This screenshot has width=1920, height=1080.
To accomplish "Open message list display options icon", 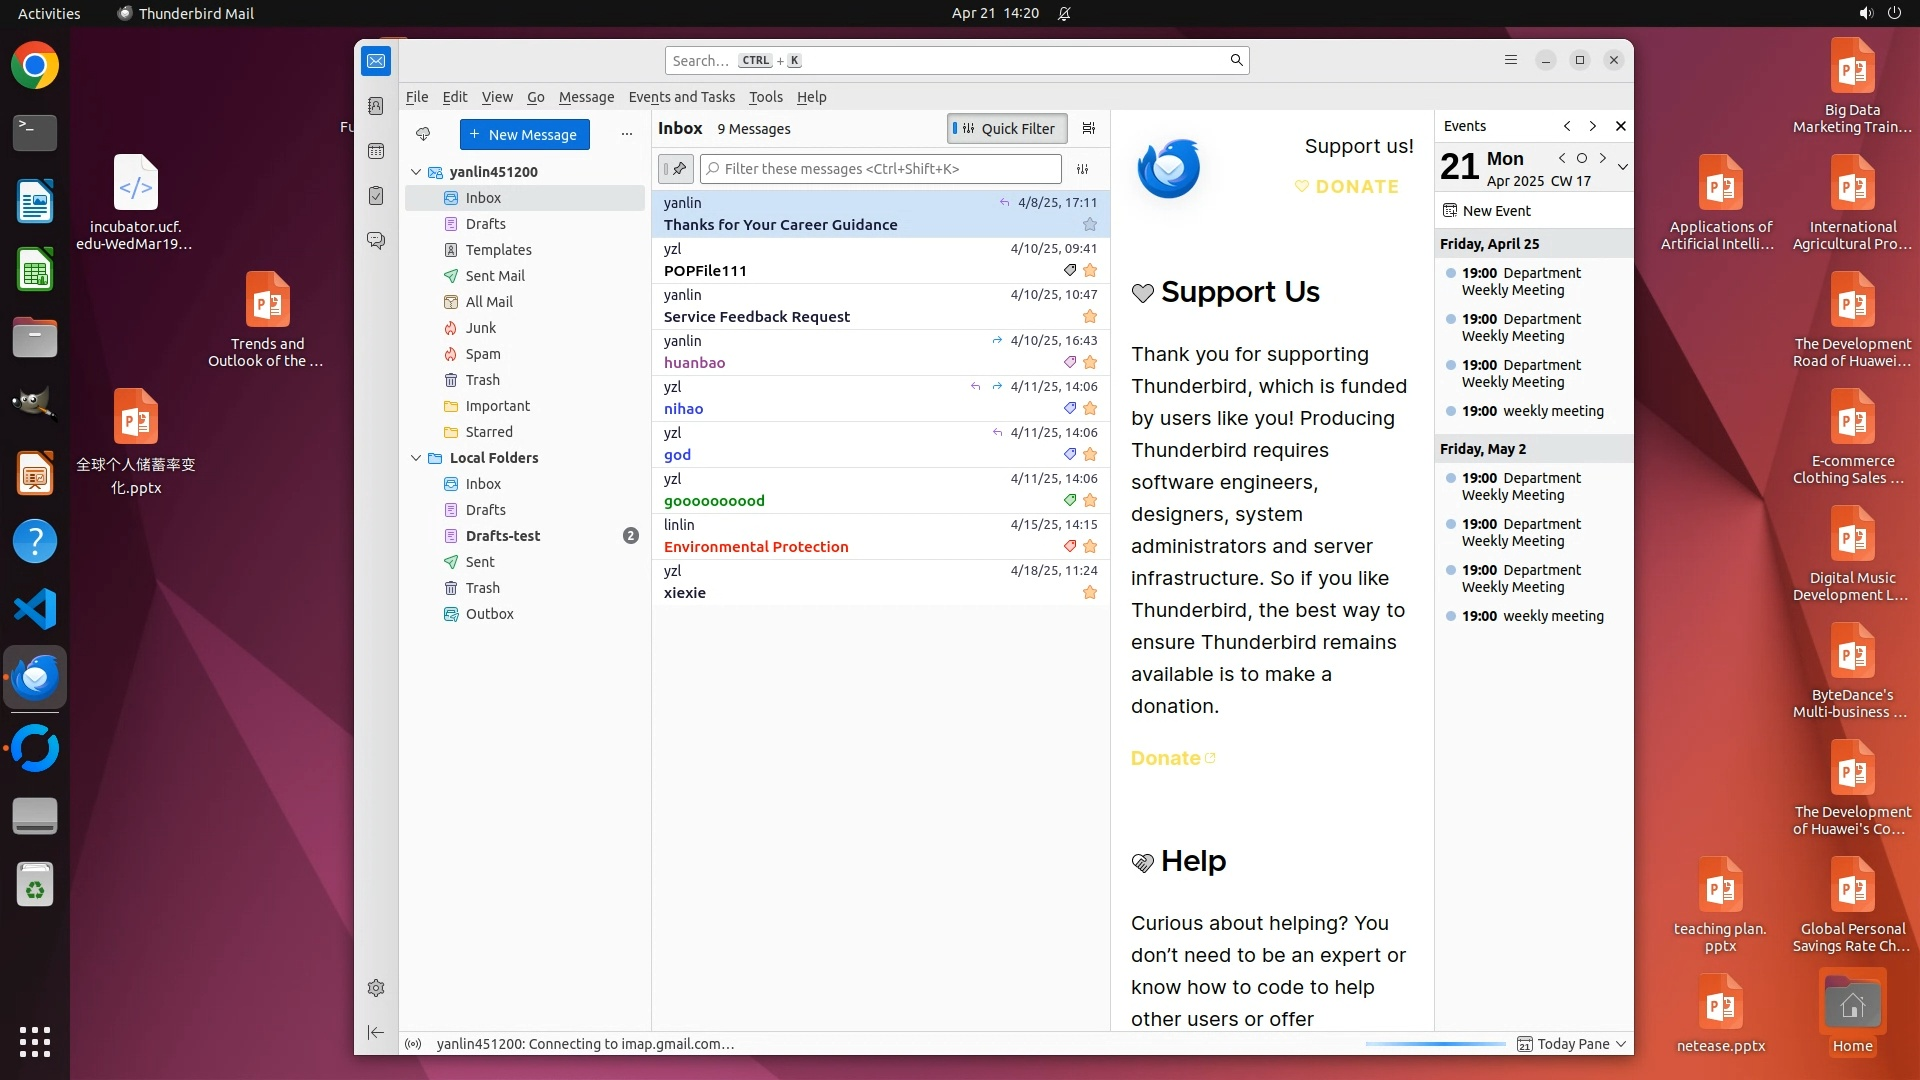I will pyautogui.click(x=1089, y=128).
